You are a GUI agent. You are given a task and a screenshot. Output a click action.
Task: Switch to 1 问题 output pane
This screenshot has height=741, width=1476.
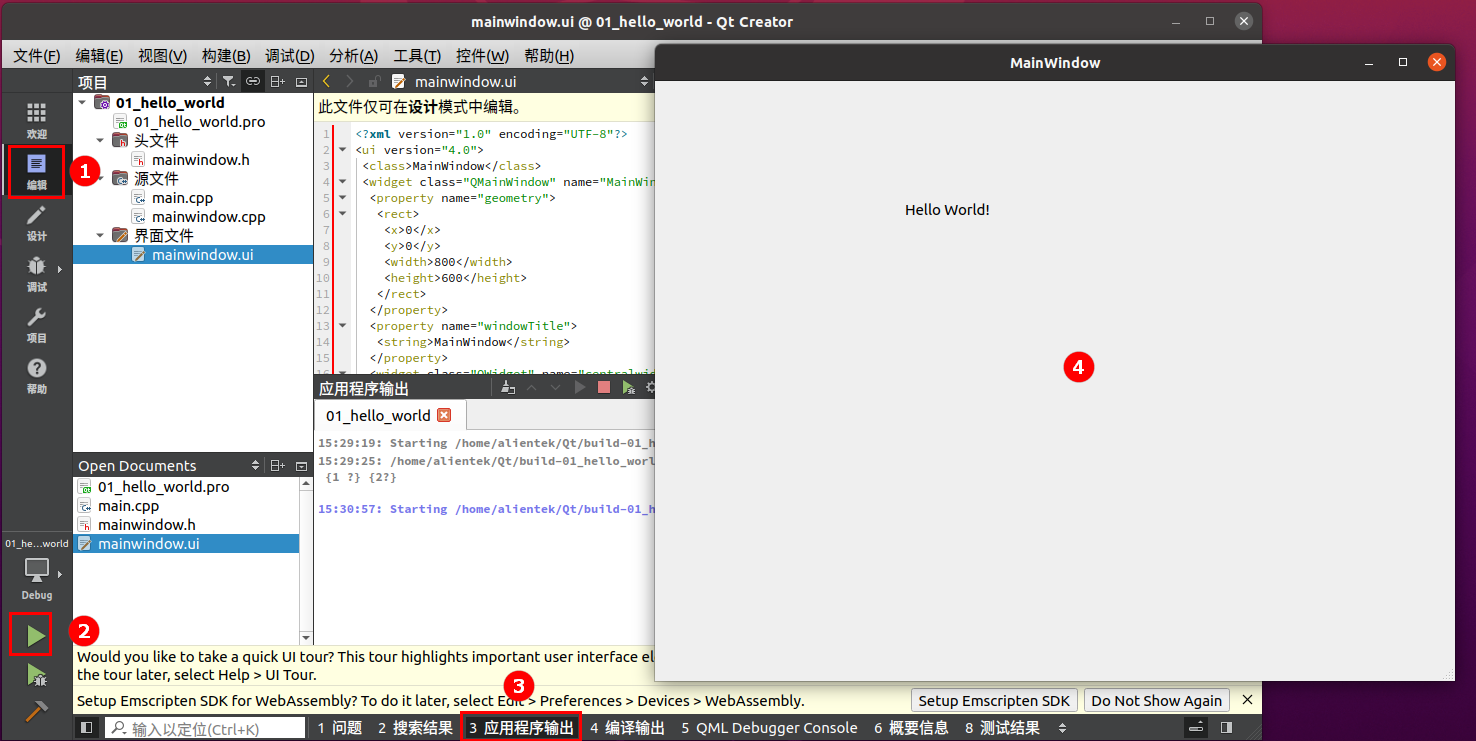[340, 728]
